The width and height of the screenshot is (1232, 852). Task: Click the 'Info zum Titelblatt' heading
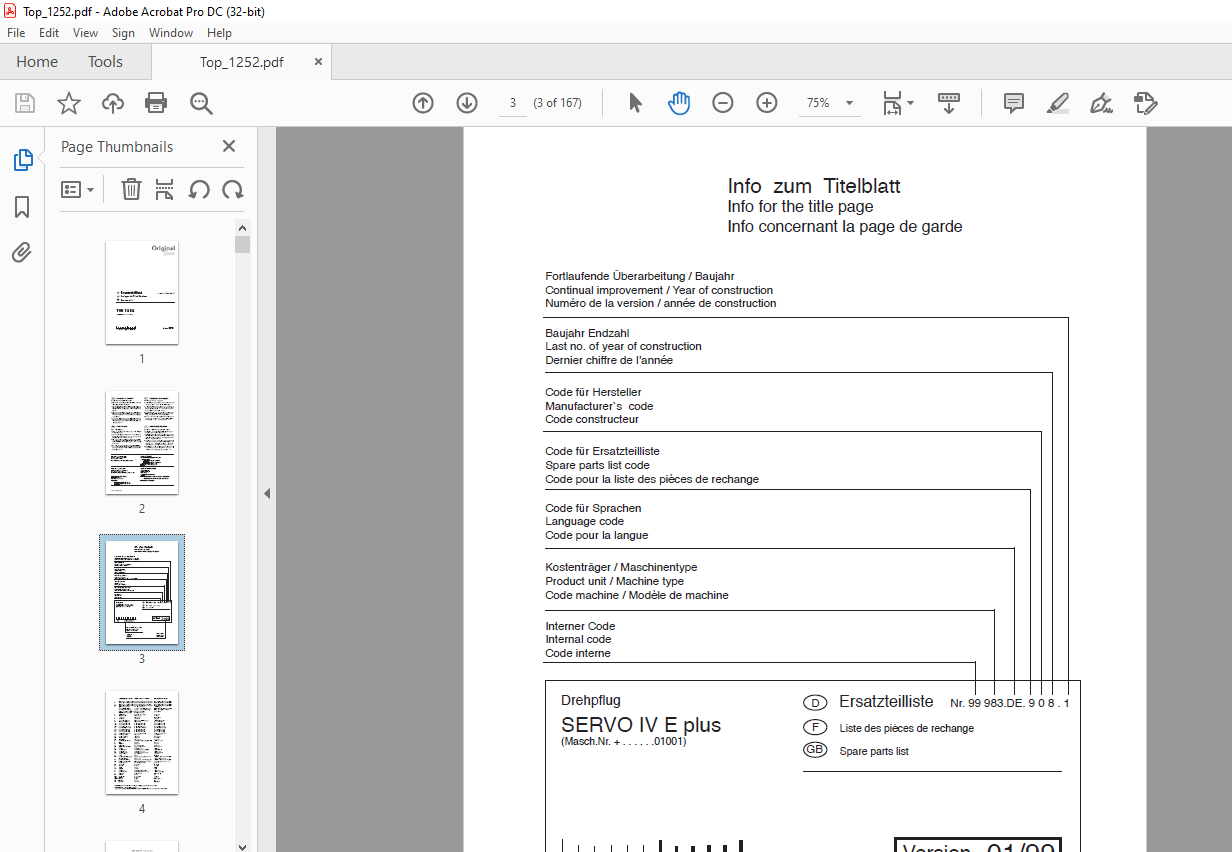point(814,186)
